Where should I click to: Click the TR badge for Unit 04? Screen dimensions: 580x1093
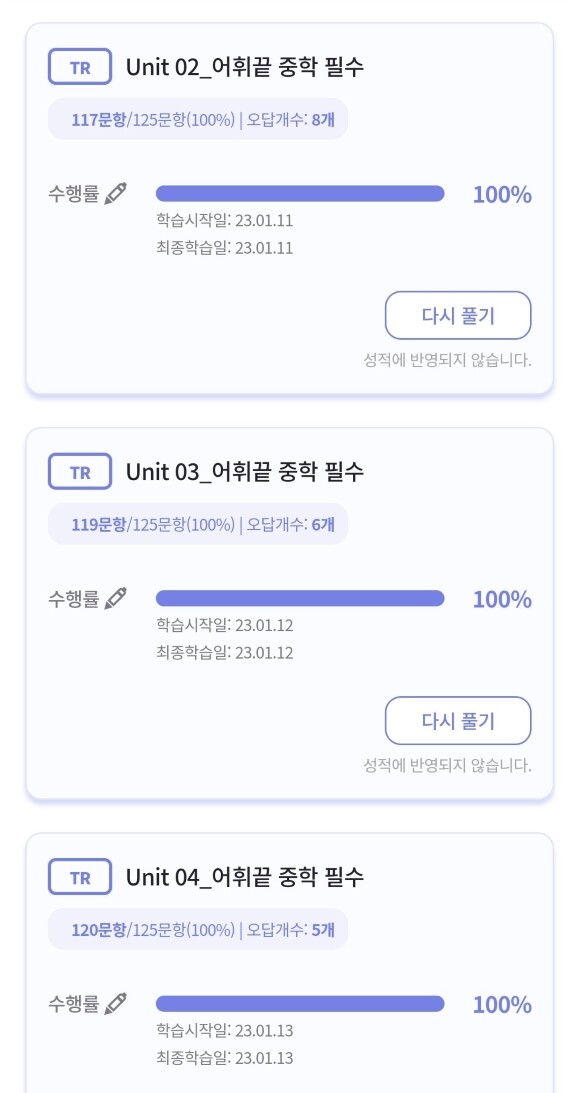80,877
